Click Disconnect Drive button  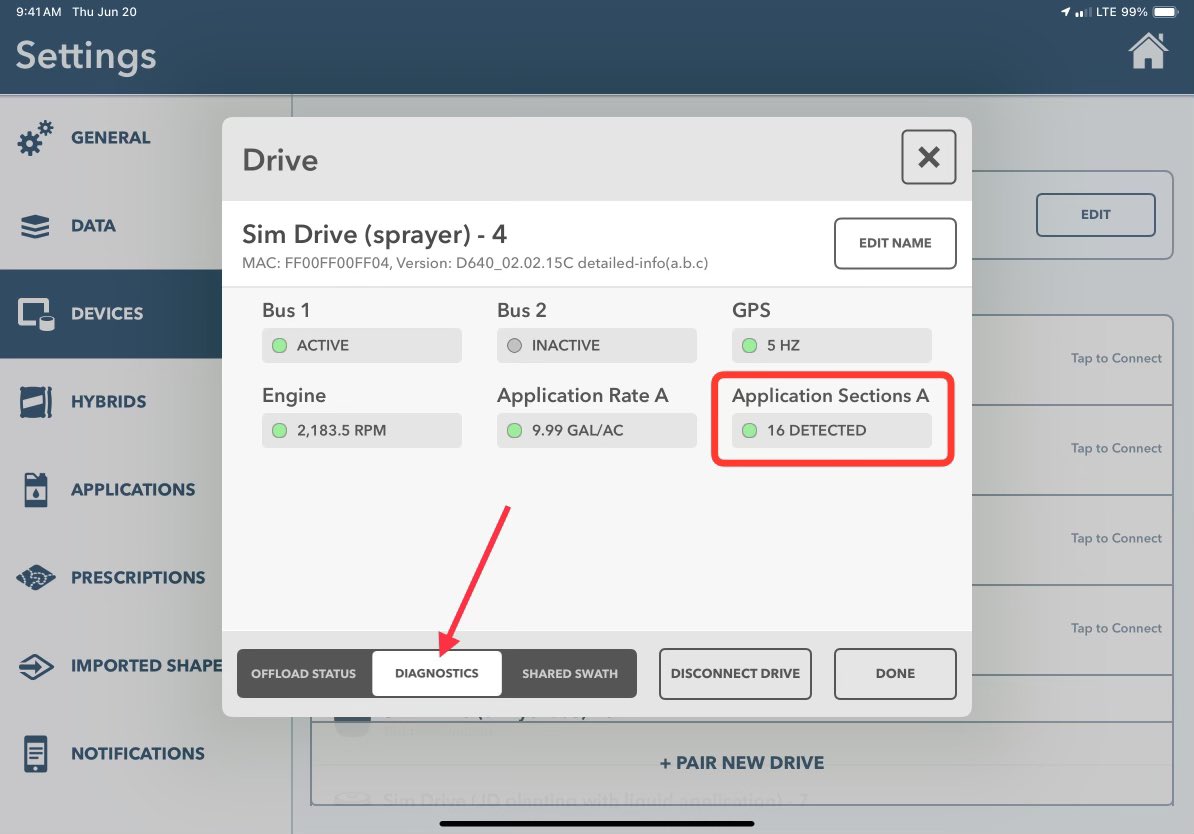735,673
